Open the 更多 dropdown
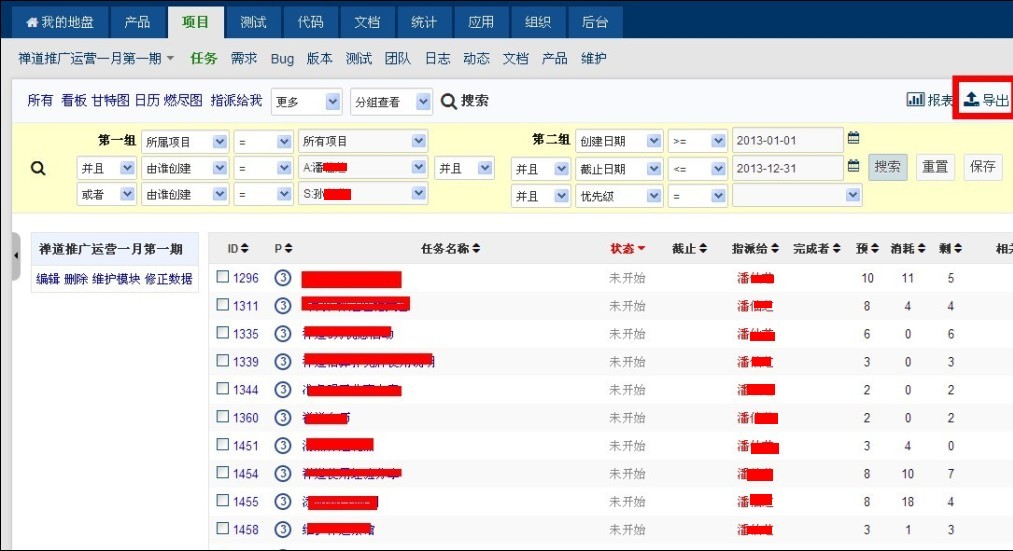Screen dimensions: 1013x551 [x=306, y=101]
